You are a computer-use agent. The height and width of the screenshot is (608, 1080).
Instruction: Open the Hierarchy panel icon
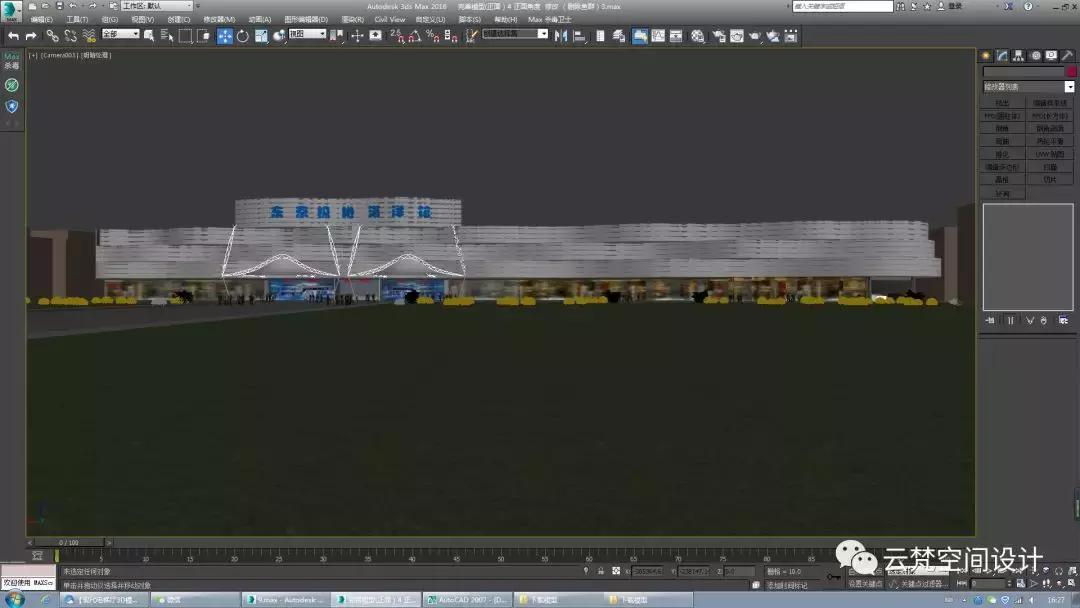point(1019,55)
